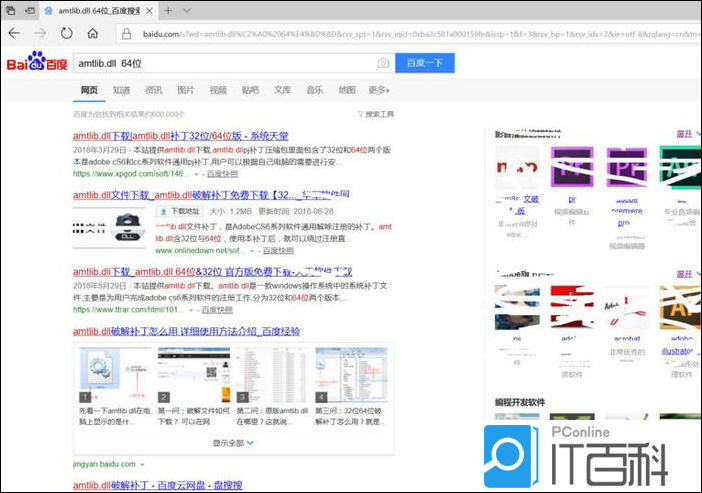The image size is (702, 493).
Task: Open step 1 thumbnail in 百度经验 result
Action: point(115,375)
